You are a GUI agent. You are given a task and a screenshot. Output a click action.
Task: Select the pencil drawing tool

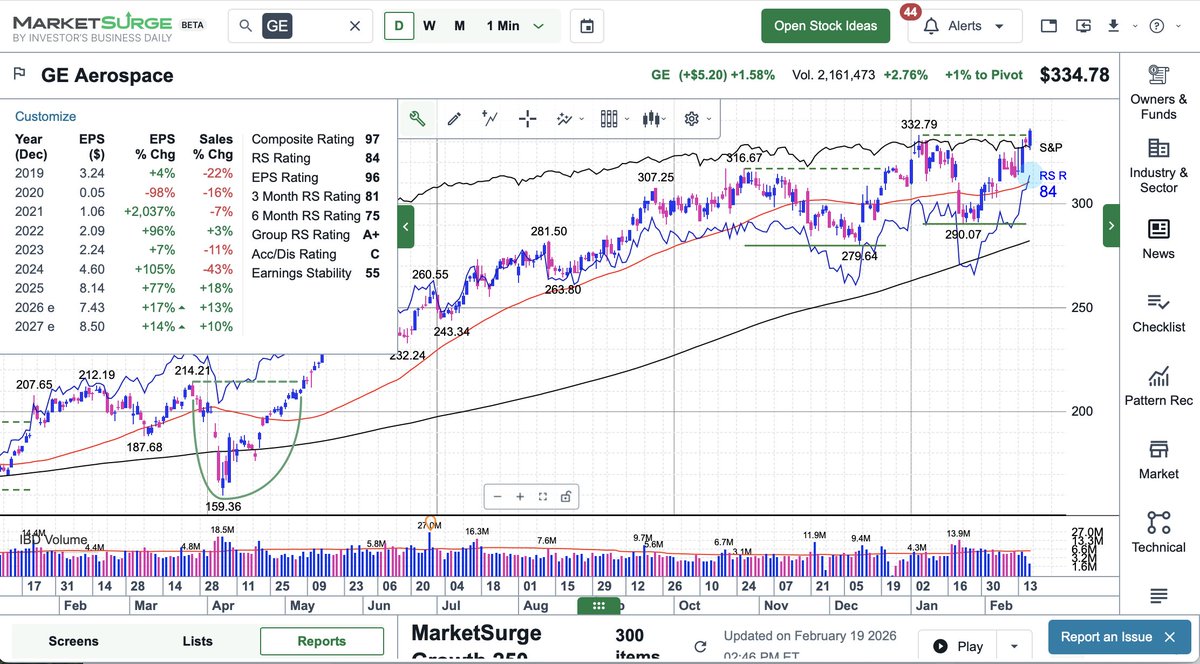point(454,119)
